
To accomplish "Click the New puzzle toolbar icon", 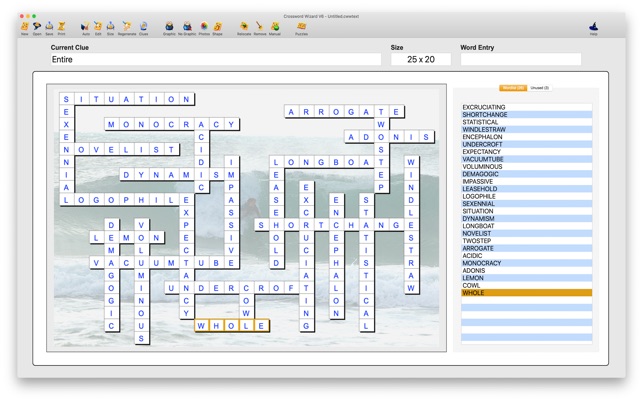I will (x=25, y=26).
